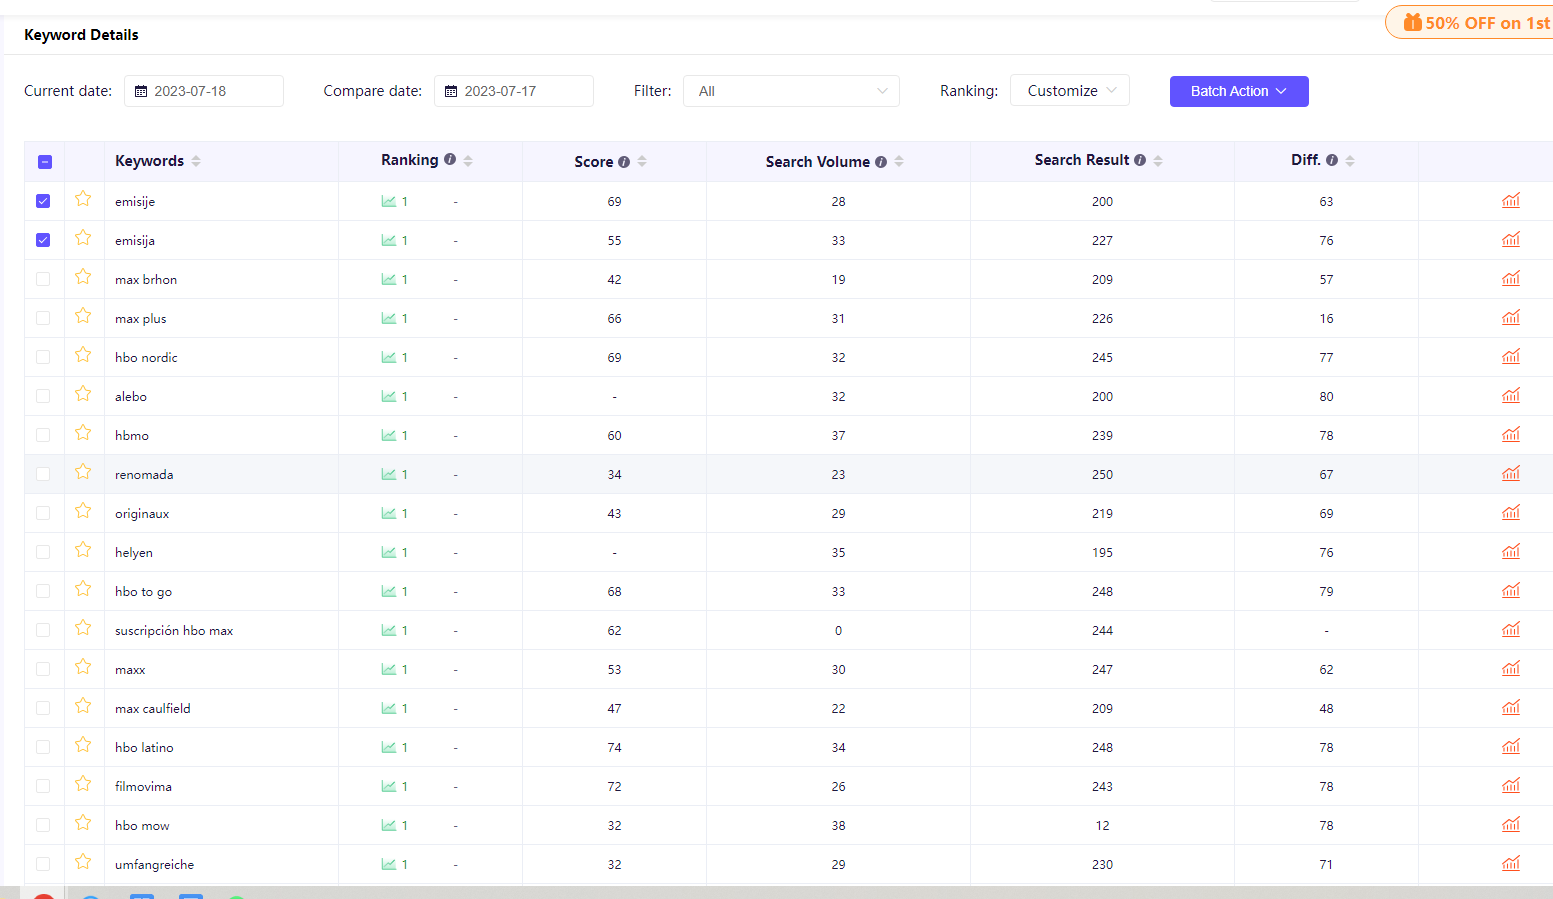
Task: Check the helyen row checkbox
Action: 43,552
